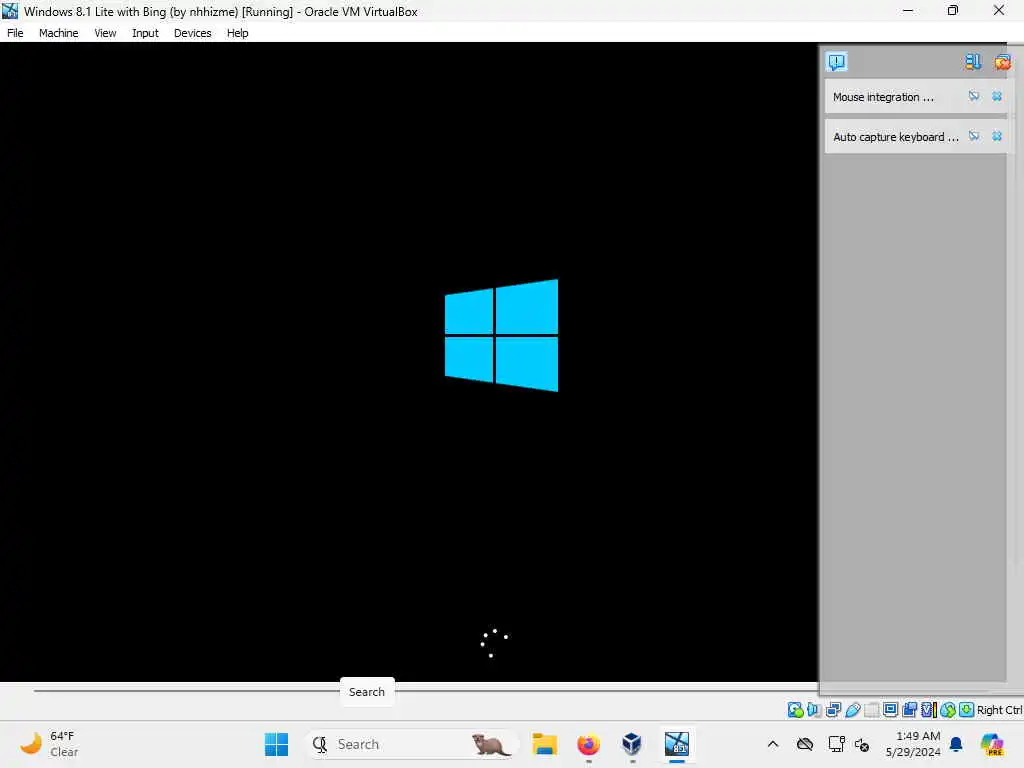Click the display monitor status icon
The width and height of the screenshot is (1024, 768).
point(890,710)
